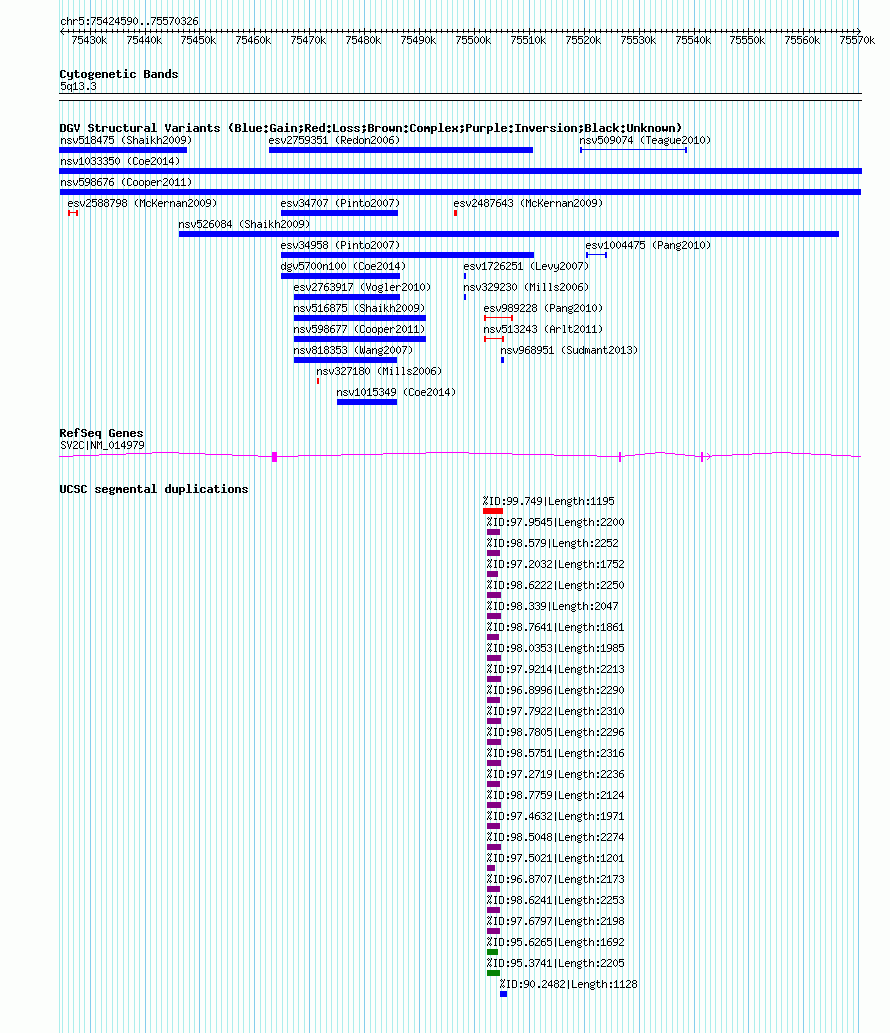Click the nsv1015349 (Coe2014) variant label

397,393
